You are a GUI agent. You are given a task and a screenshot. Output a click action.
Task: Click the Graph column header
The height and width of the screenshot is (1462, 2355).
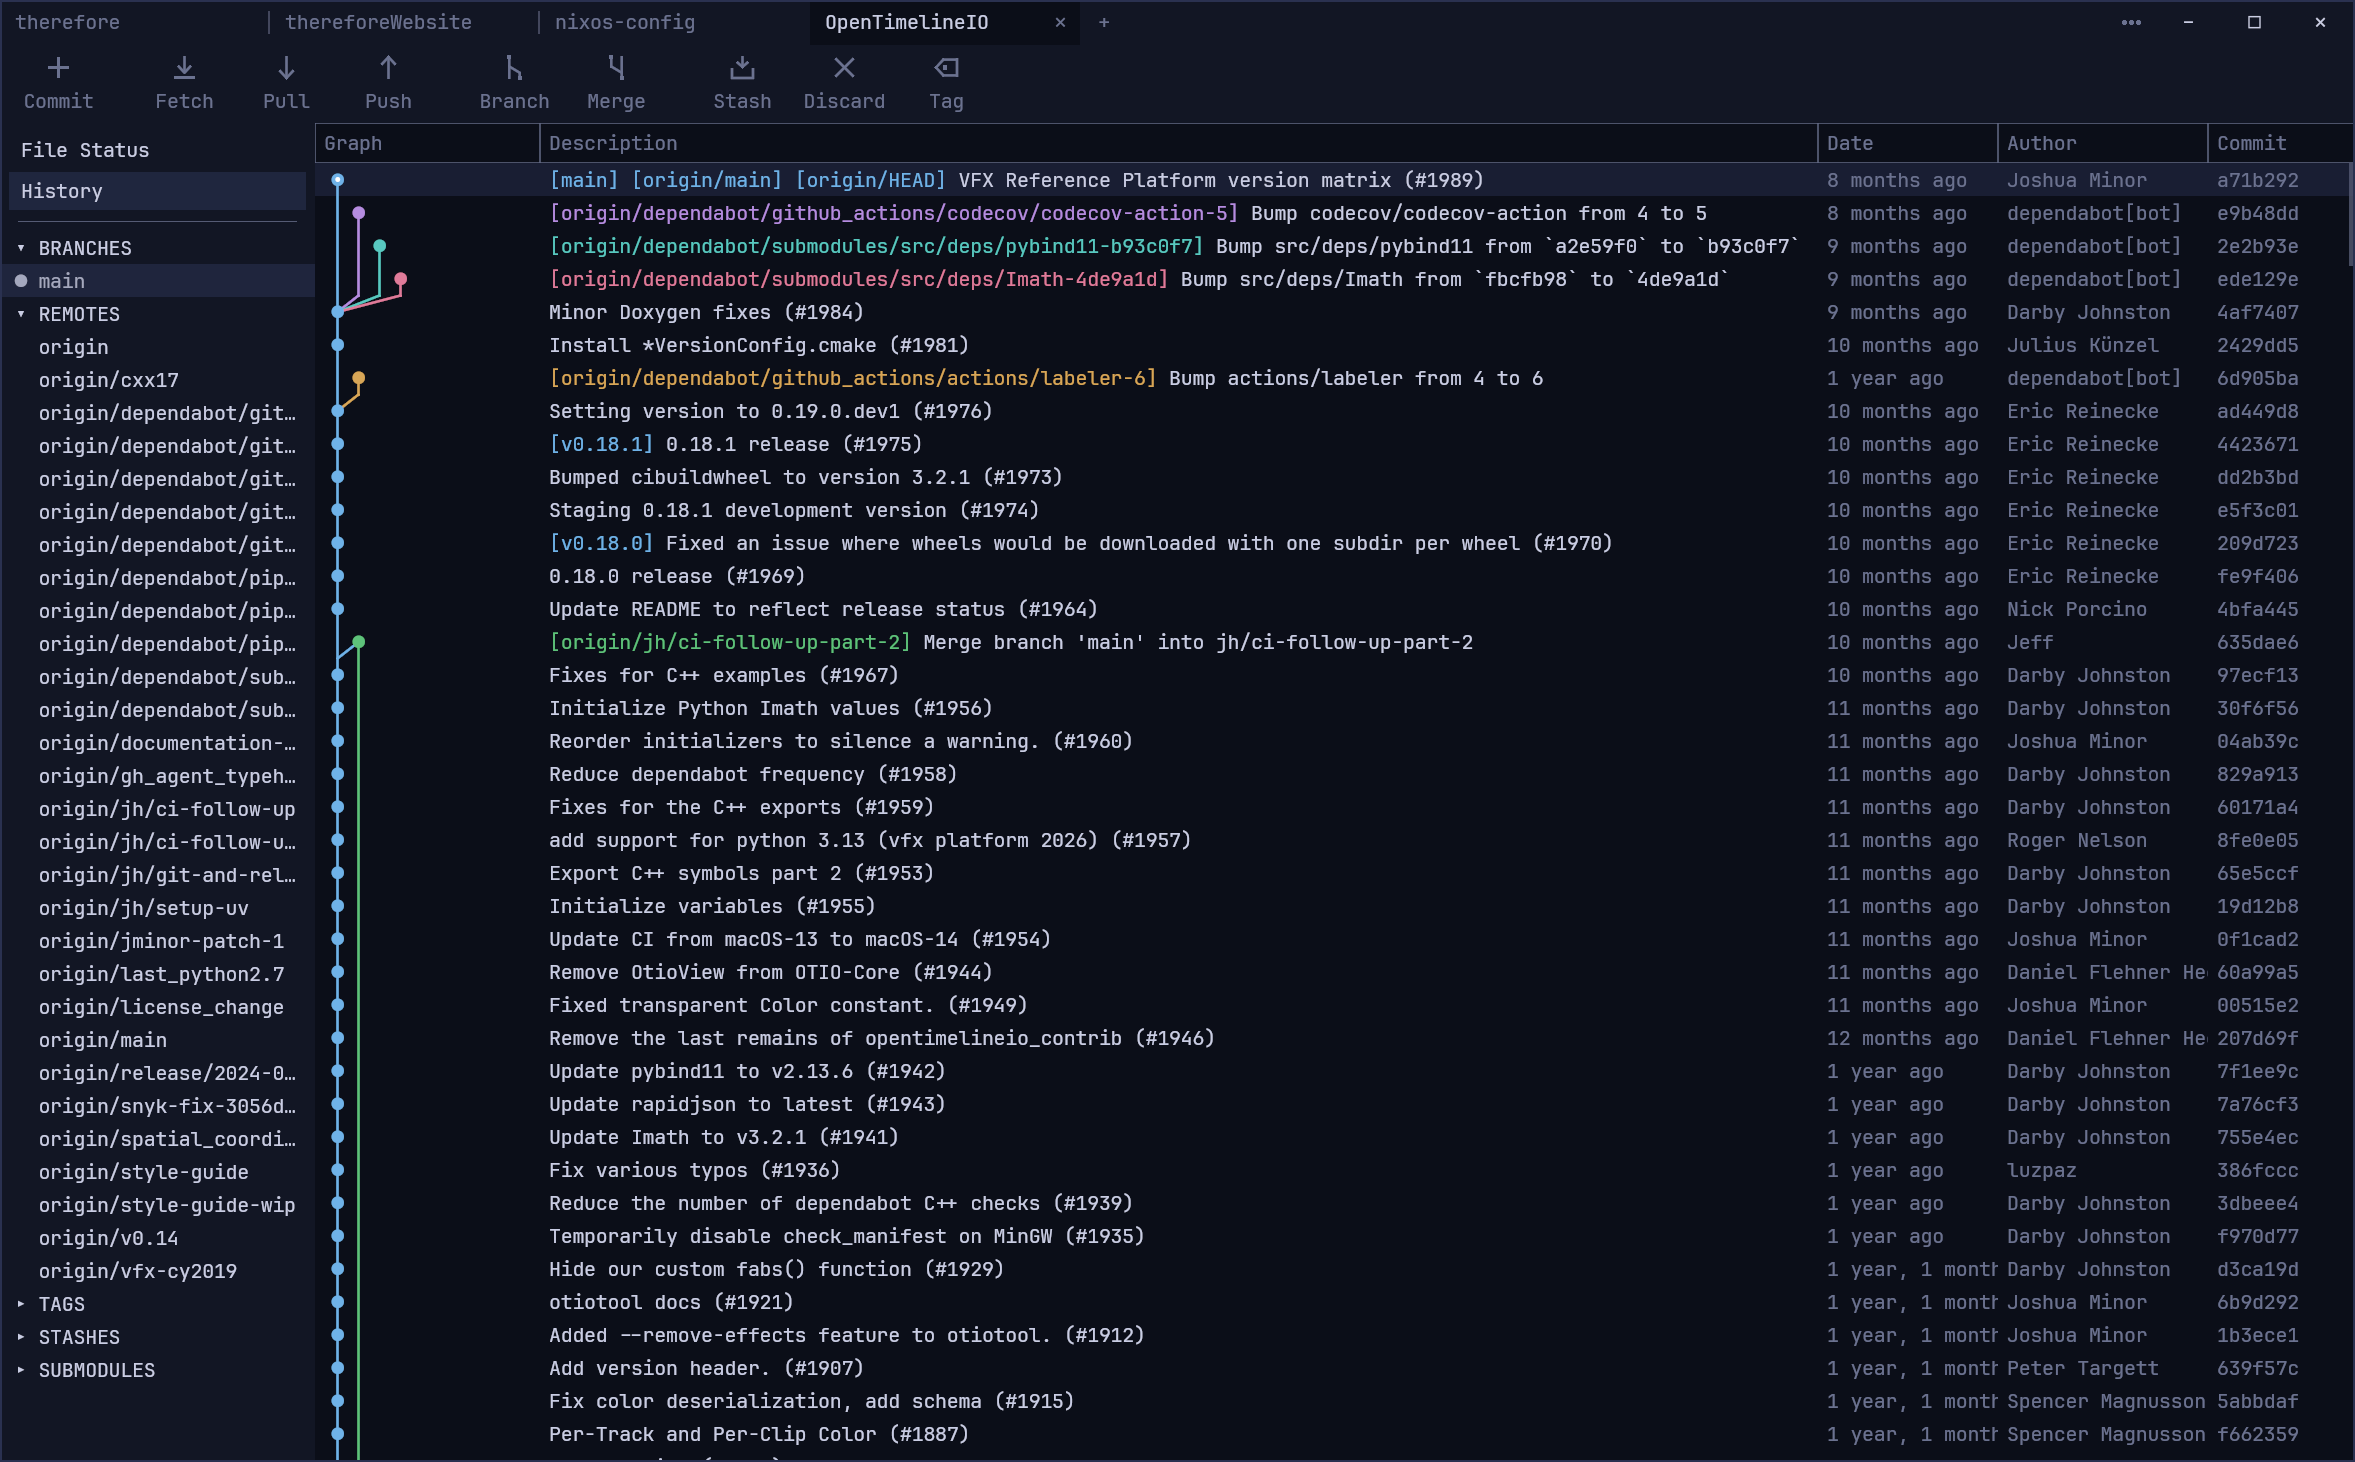click(x=427, y=143)
